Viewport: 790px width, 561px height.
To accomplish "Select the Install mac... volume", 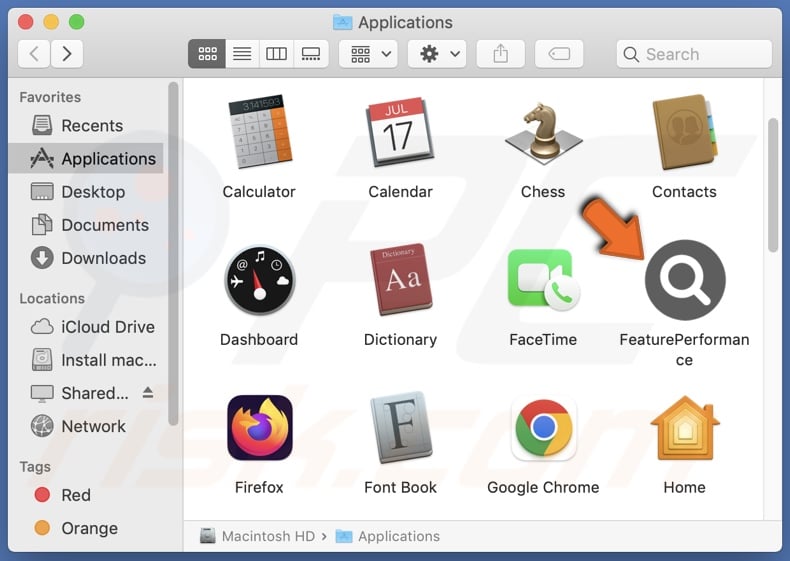I will (x=86, y=360).
